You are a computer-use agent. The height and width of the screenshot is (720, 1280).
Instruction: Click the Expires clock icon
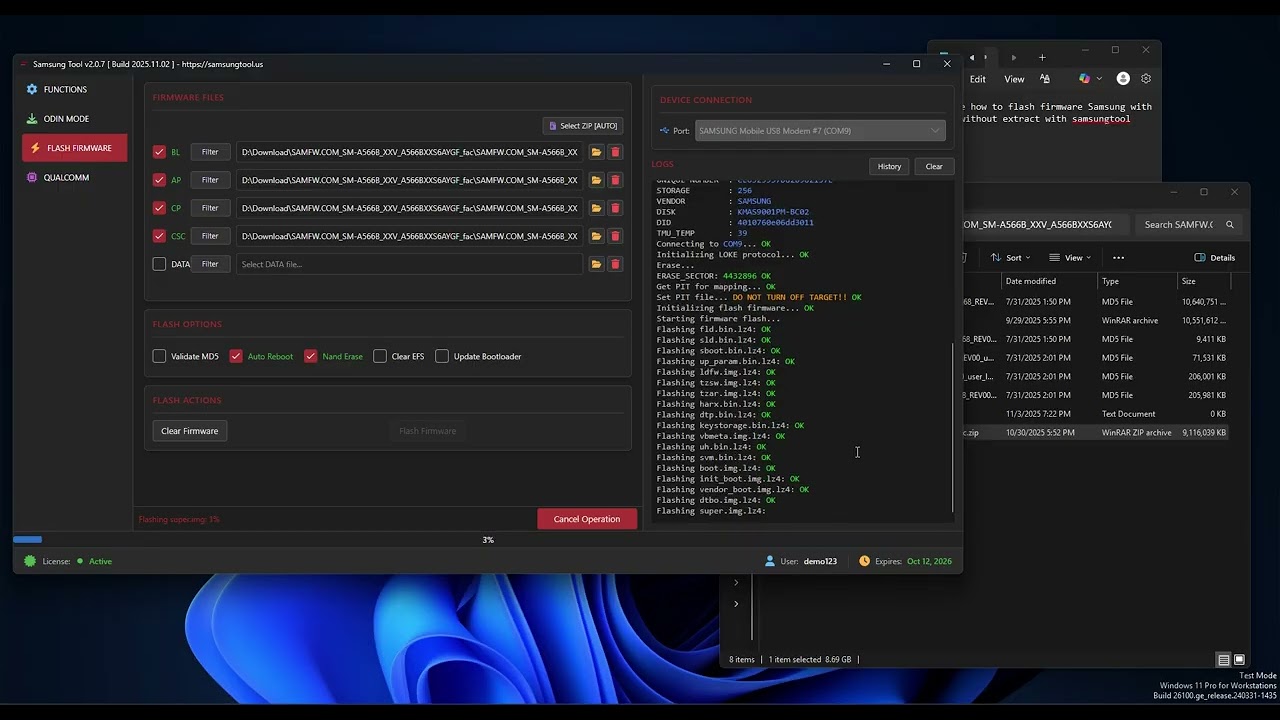865,561
